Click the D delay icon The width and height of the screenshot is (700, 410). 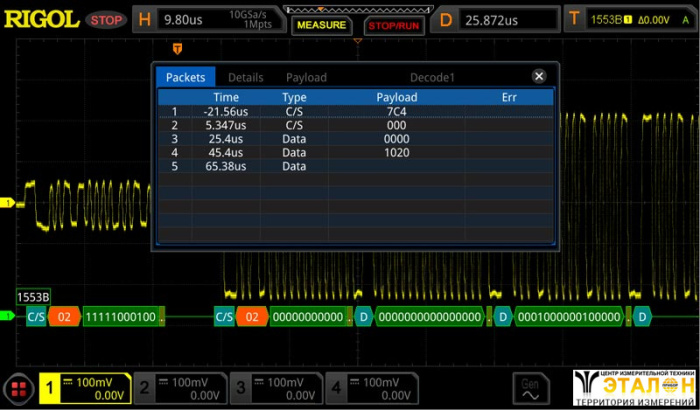[445, 18]
